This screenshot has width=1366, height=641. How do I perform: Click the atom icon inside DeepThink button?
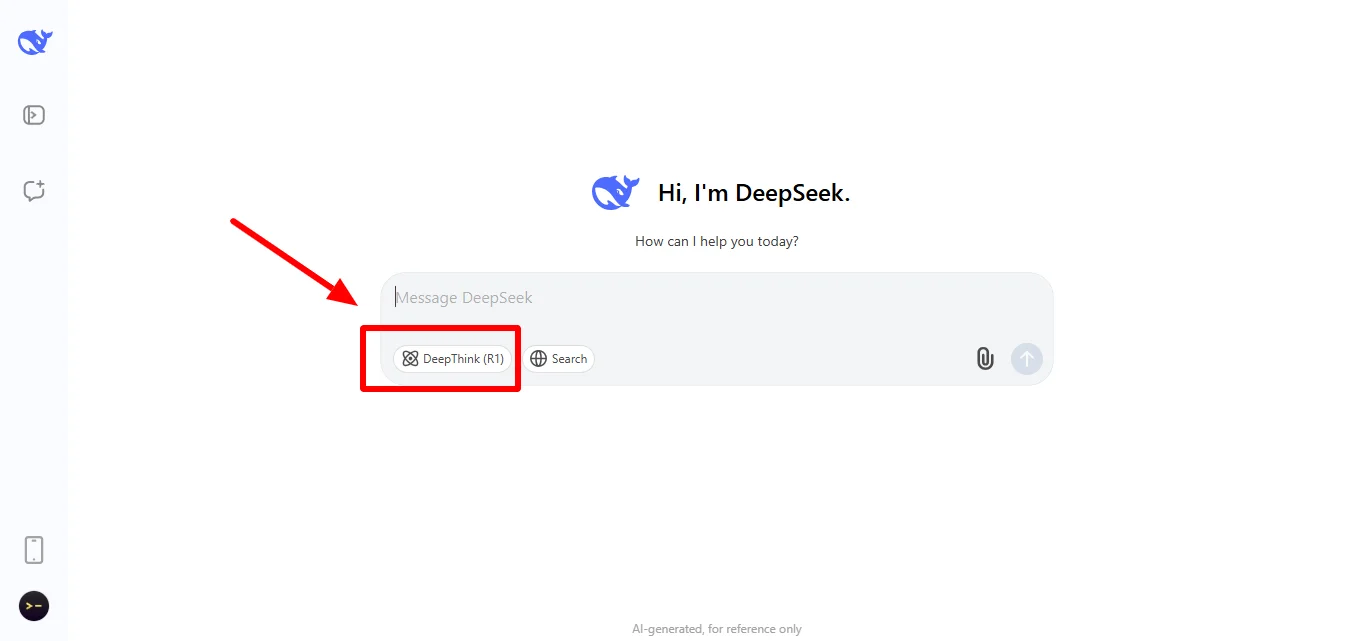(409, 358)
